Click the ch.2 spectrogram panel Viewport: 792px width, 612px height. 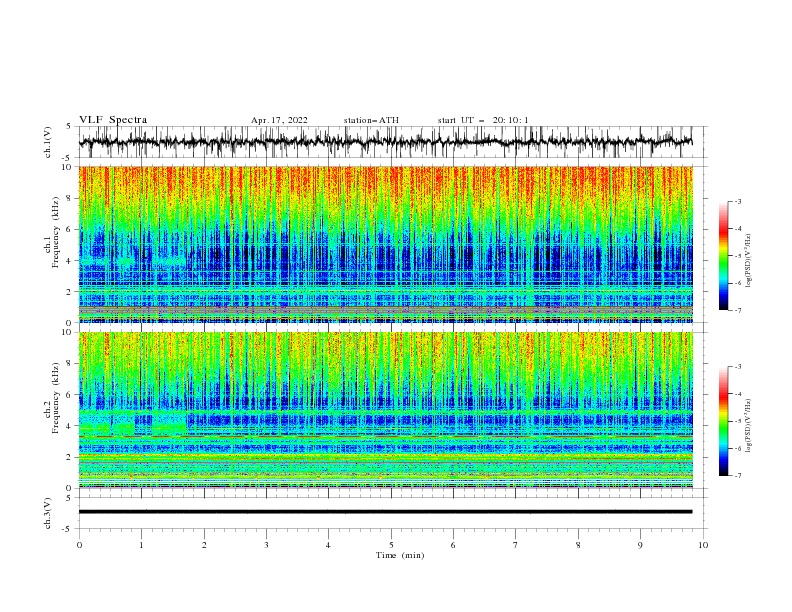click(x=385, y=410)
